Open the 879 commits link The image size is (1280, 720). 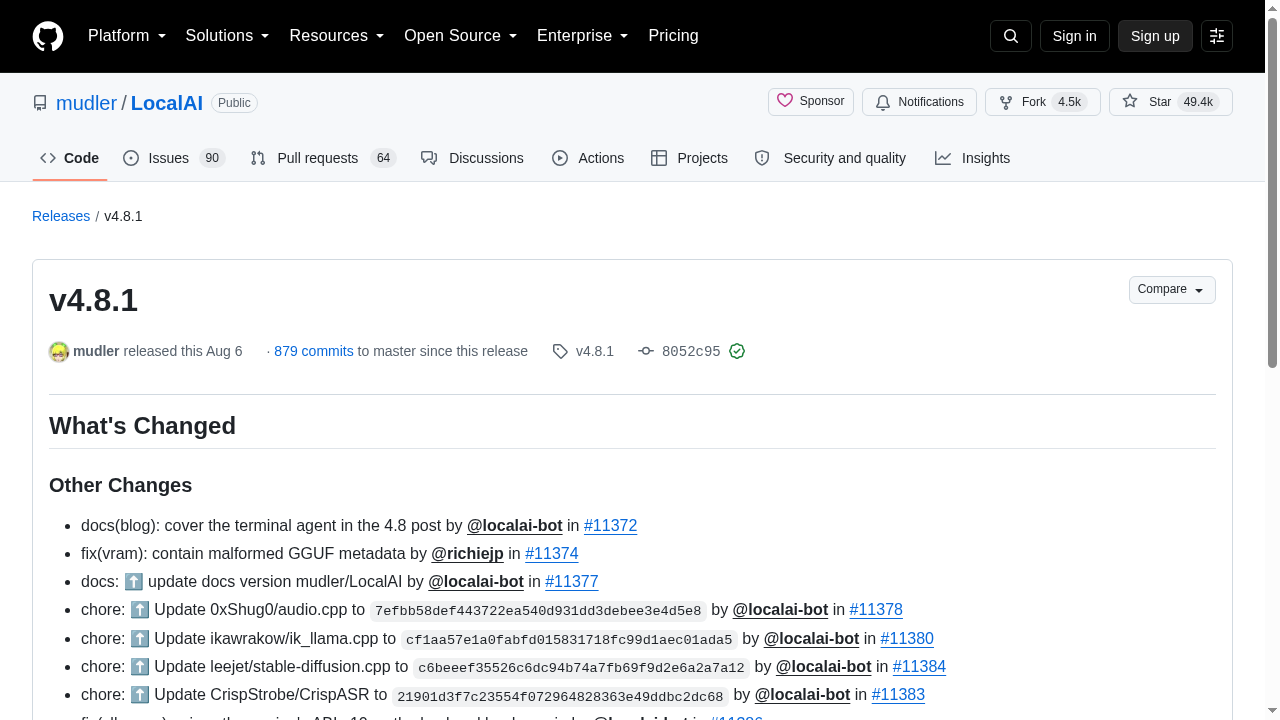[314, 351]
